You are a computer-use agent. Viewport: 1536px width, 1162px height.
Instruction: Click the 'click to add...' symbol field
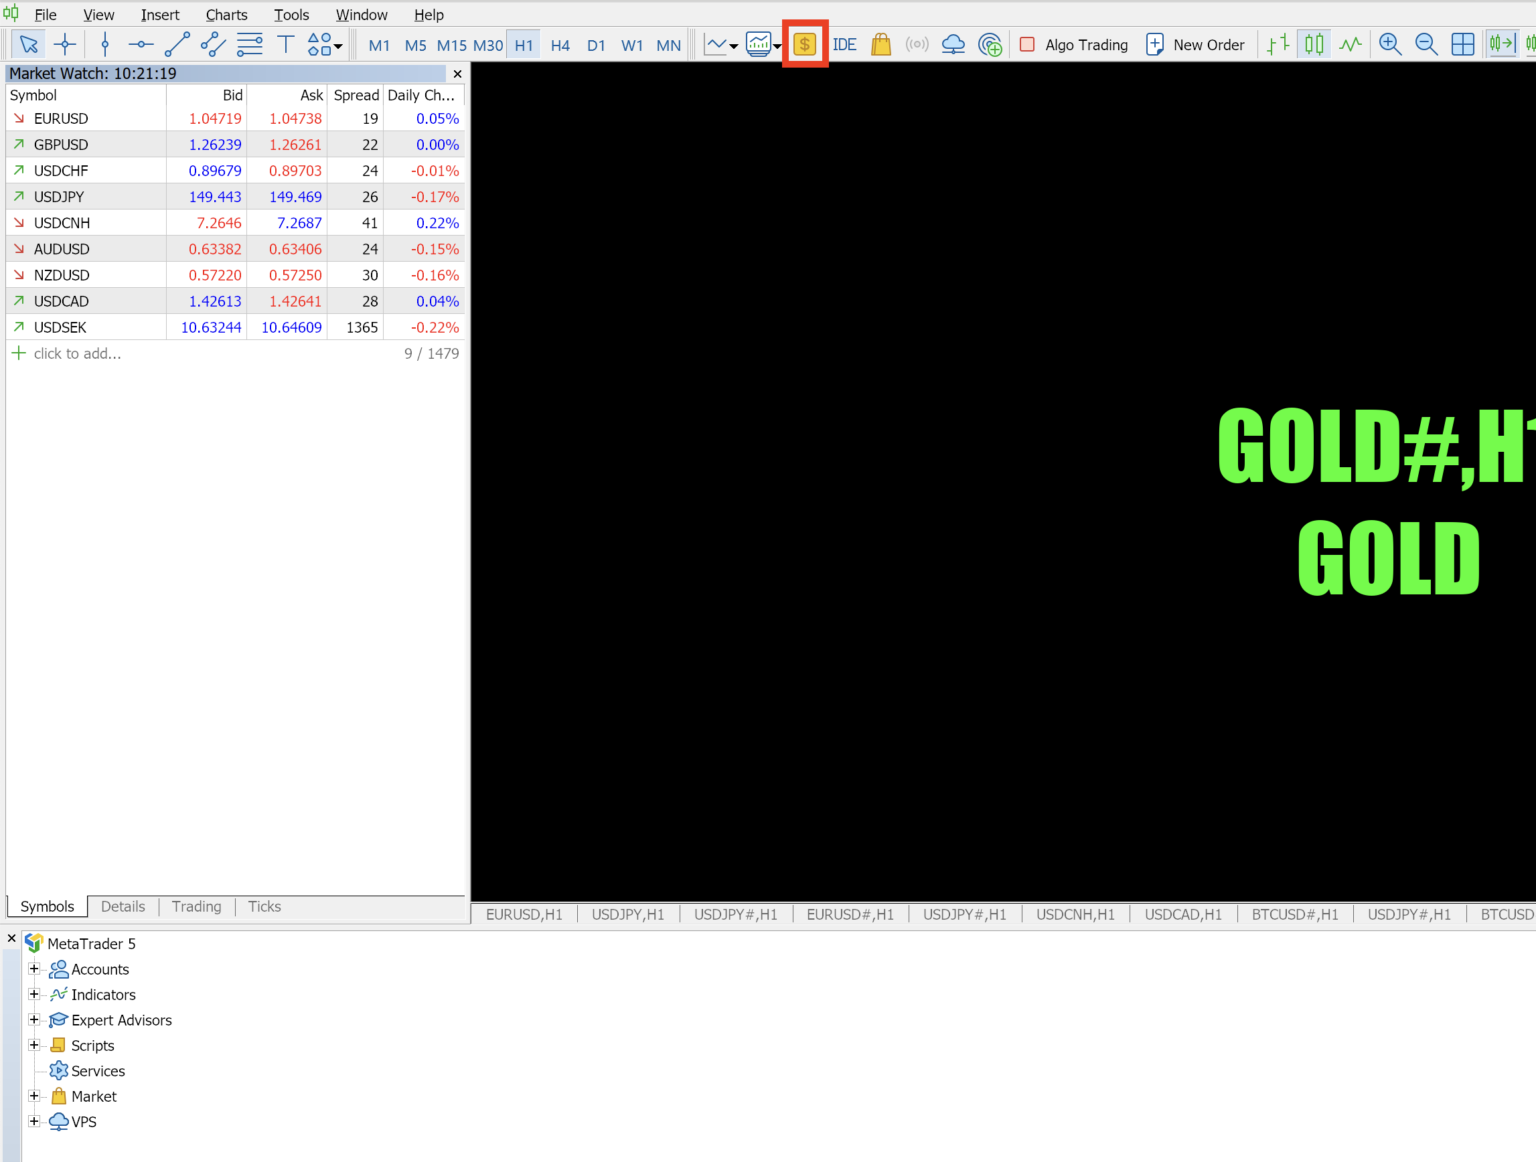point(77,353)
